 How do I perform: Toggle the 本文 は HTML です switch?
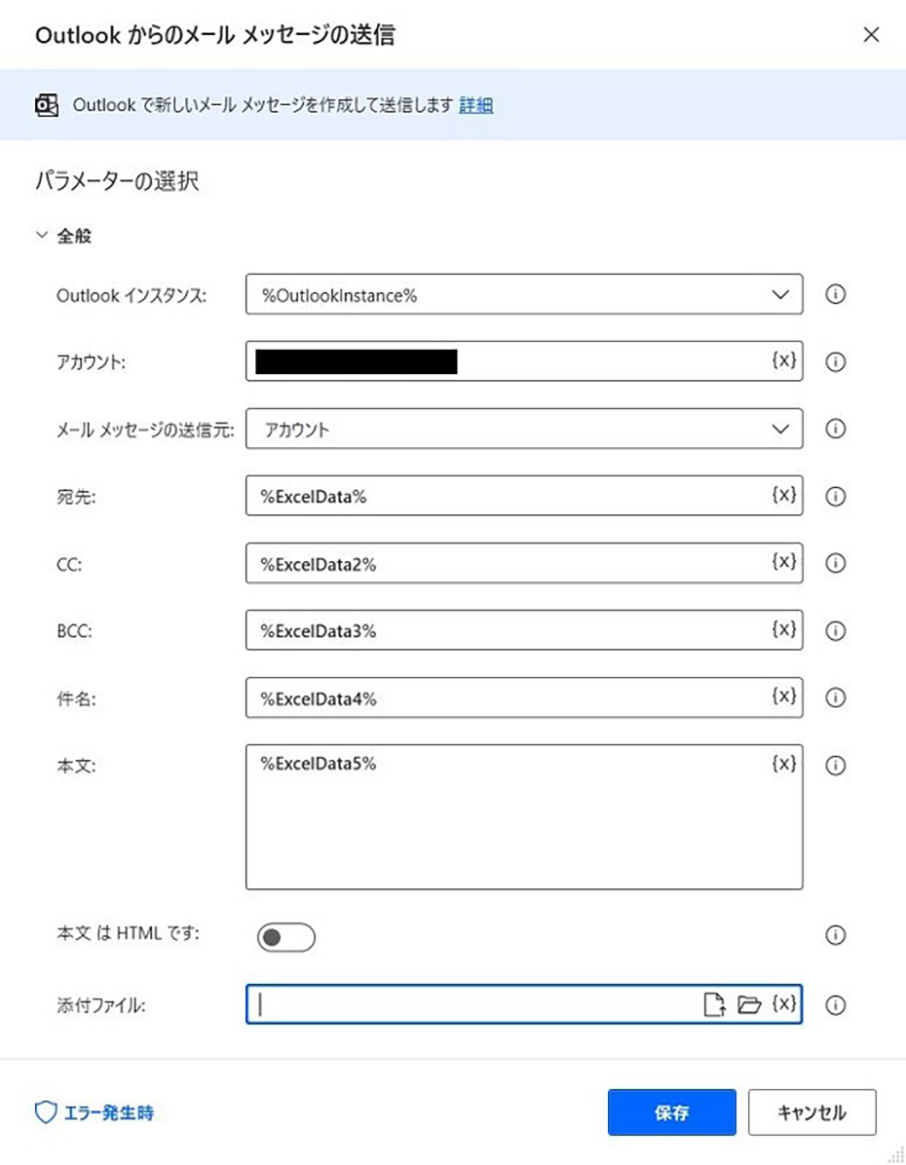[x=286, y=938]
